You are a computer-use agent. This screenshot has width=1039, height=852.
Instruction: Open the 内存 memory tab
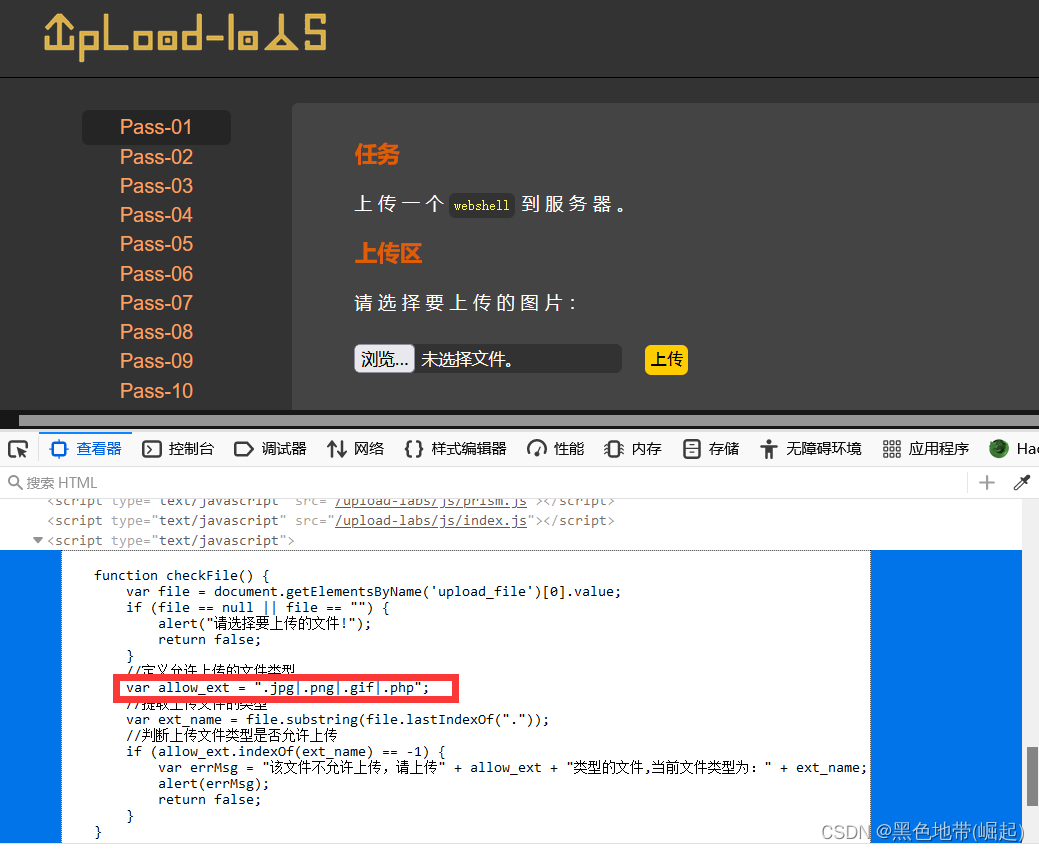[x=633, y=449]
